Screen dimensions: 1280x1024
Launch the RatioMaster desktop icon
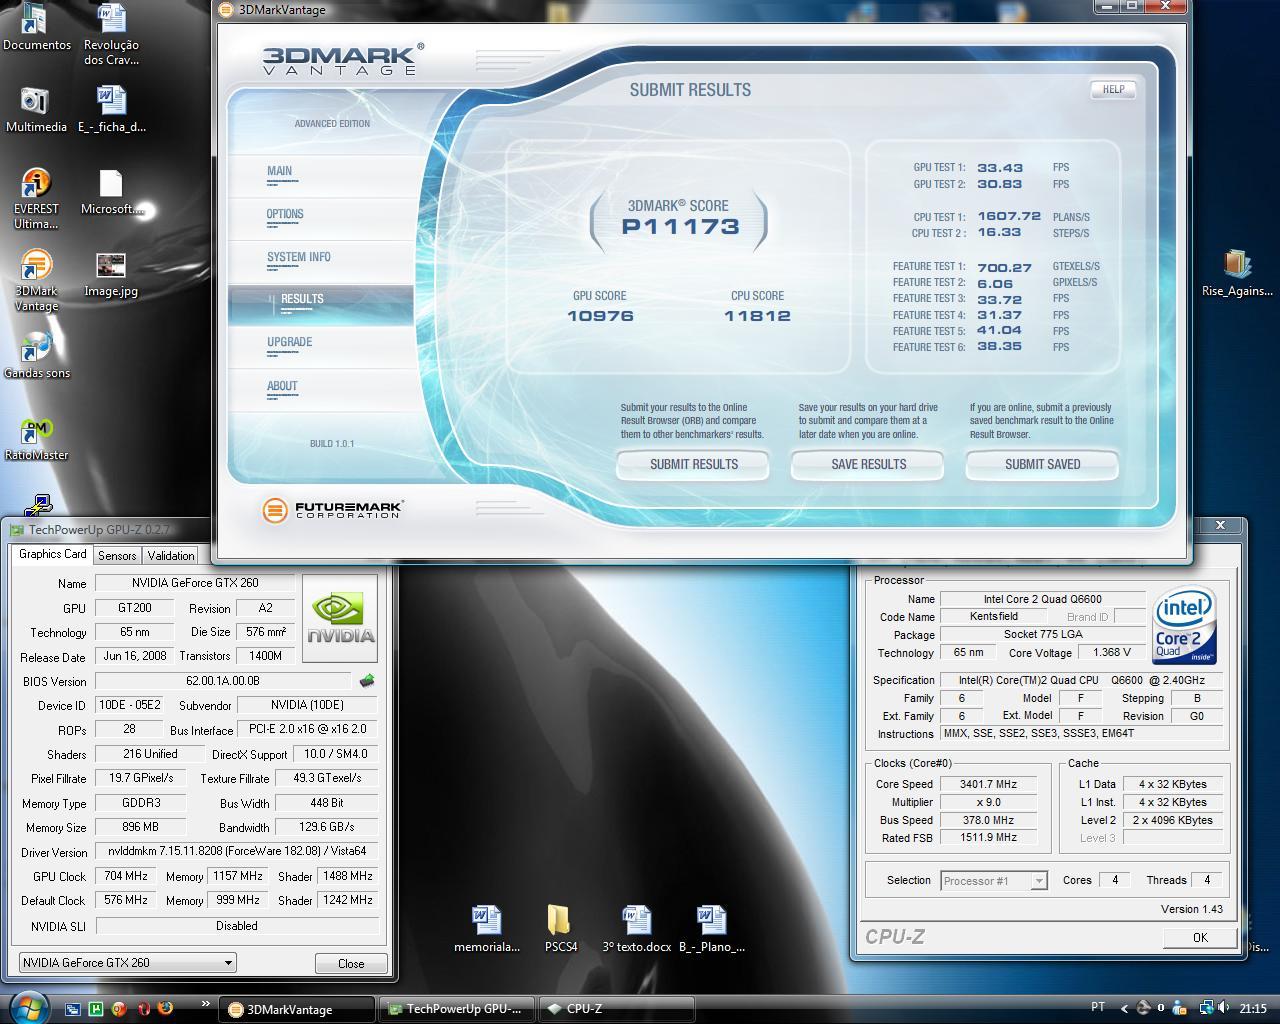36,438
